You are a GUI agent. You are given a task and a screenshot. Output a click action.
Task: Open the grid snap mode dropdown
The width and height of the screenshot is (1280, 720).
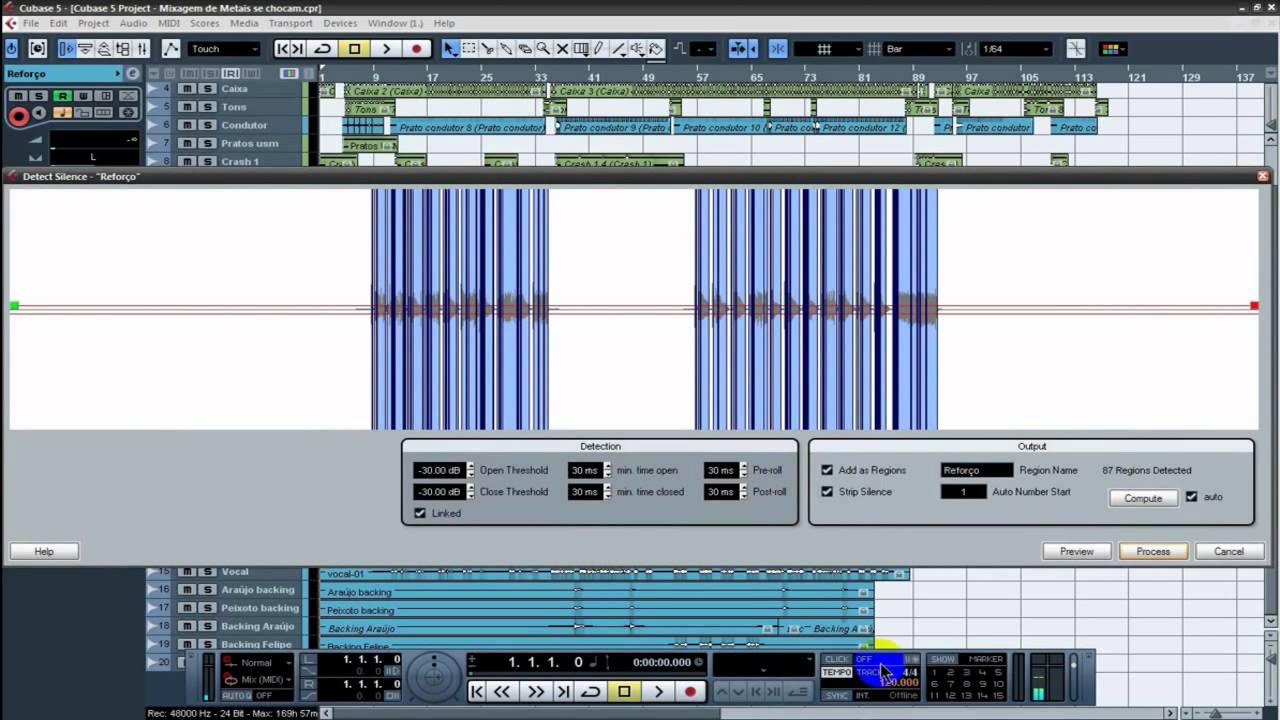tap(830, 48)
